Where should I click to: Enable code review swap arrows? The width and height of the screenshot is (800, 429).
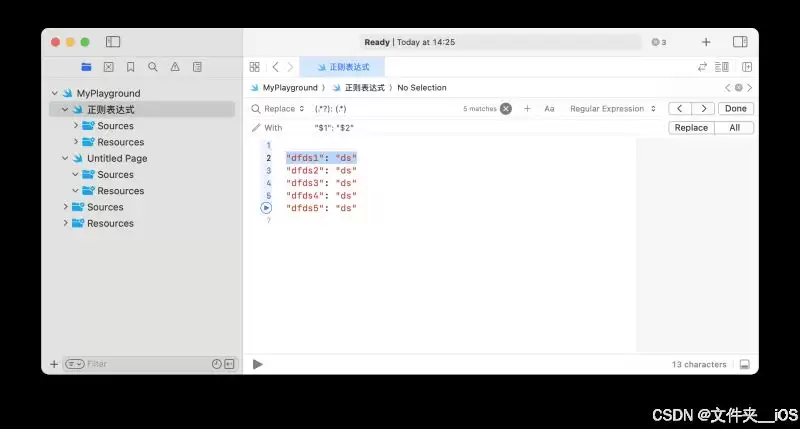pyautogui.click(x=703, y=67)
